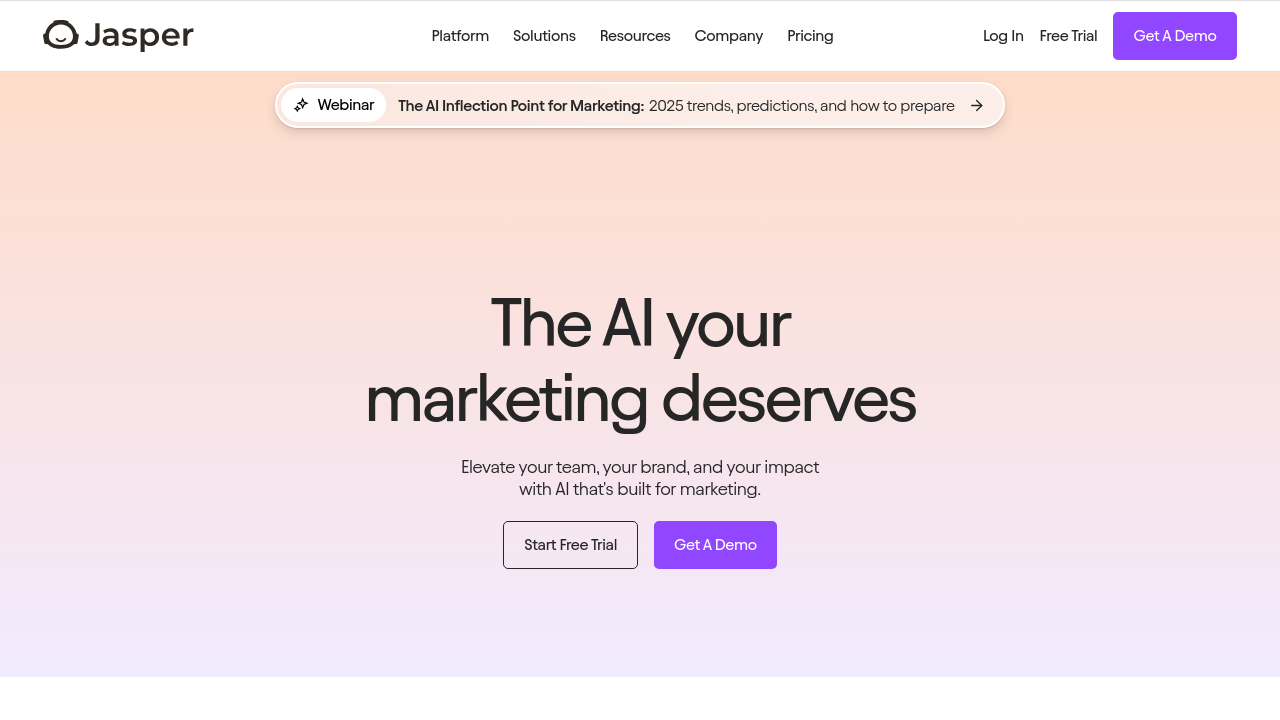Click the 'The AI your' headline line
1280x720 pixels.
pos(640,323)
